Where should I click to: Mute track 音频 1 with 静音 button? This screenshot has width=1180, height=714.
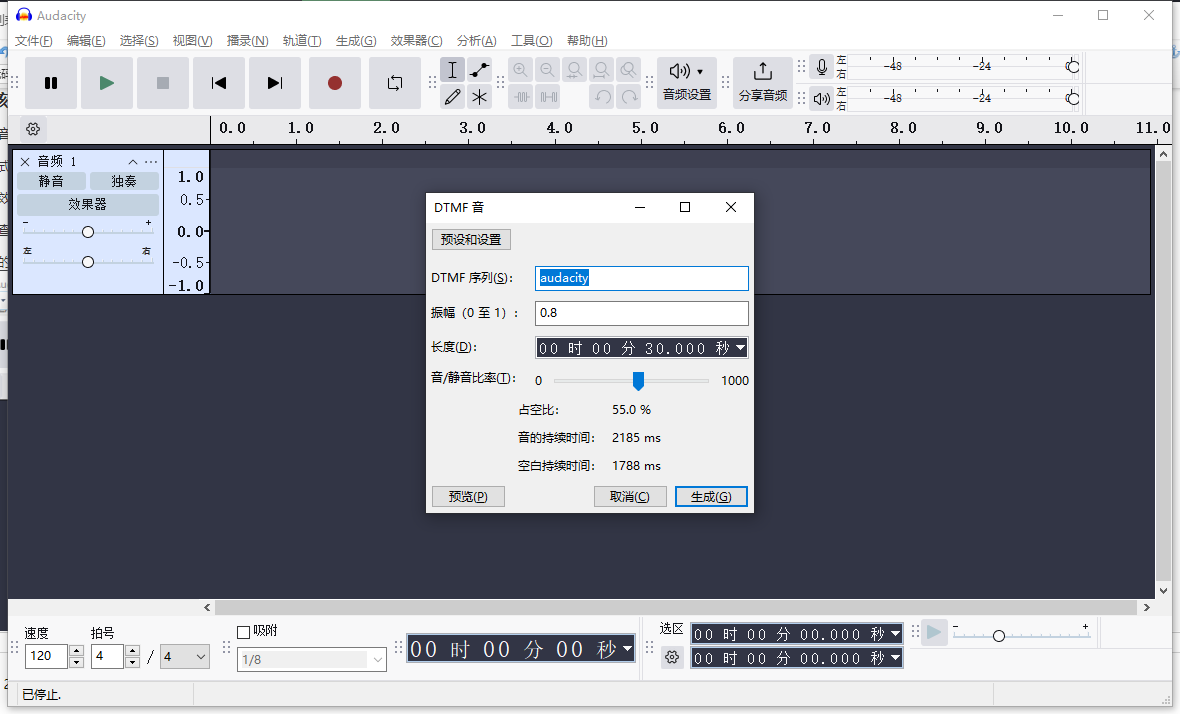coord(51,180)
